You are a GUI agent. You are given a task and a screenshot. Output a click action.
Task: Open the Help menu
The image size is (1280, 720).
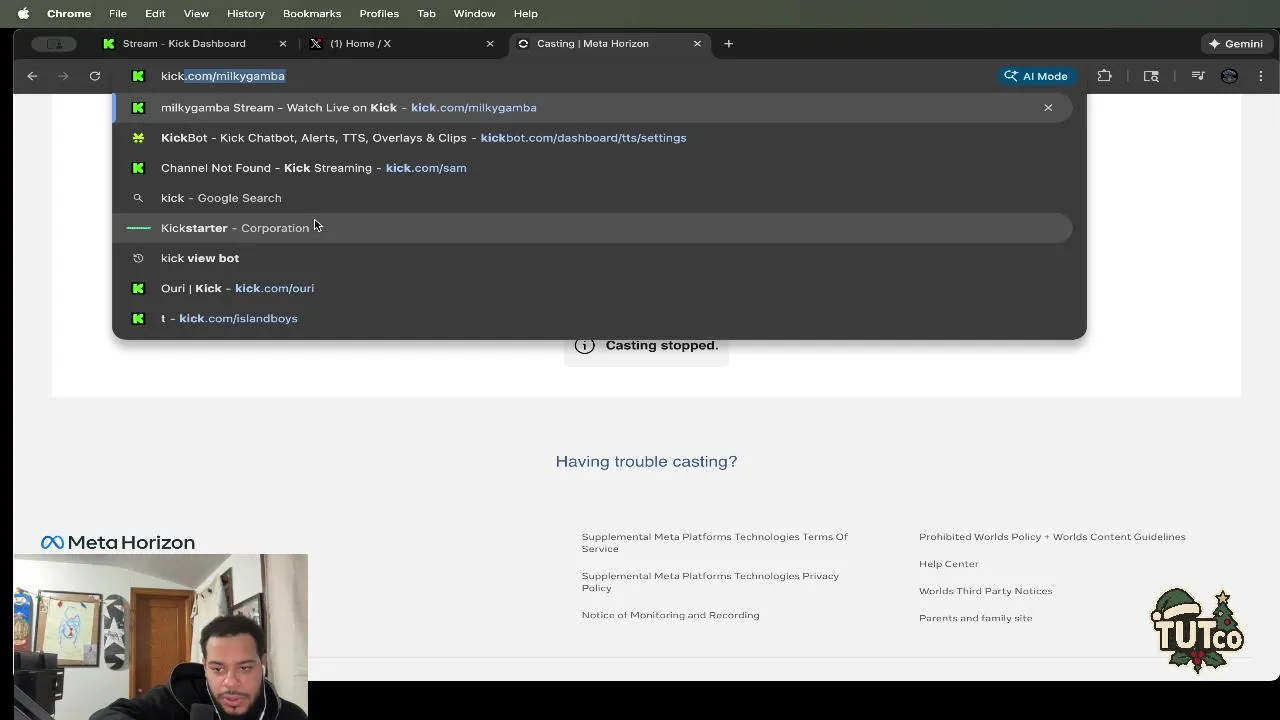click(526, 13)
